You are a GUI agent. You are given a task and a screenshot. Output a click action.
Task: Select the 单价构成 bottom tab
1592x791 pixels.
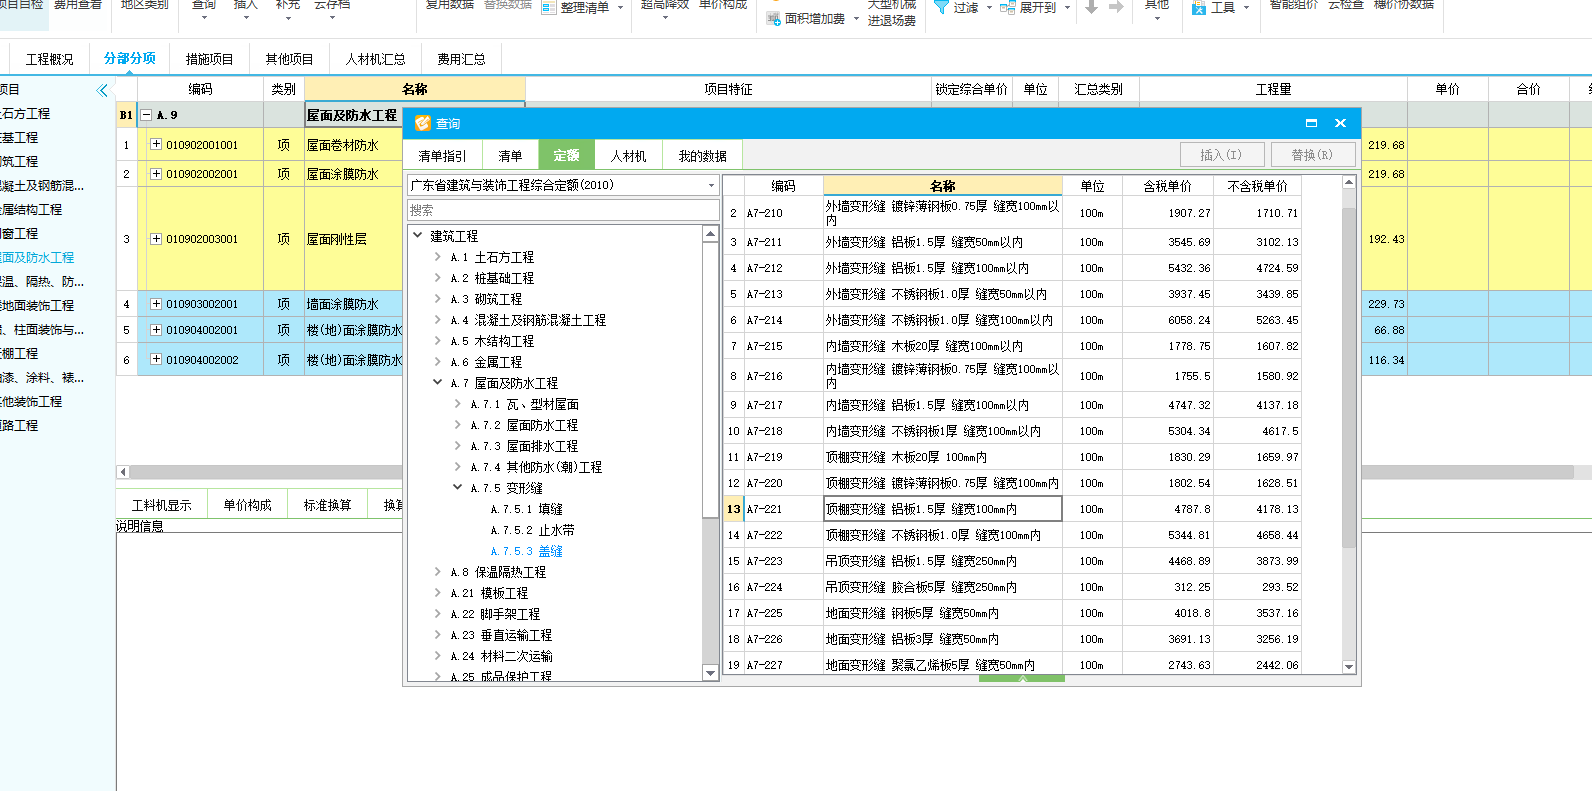248,505
